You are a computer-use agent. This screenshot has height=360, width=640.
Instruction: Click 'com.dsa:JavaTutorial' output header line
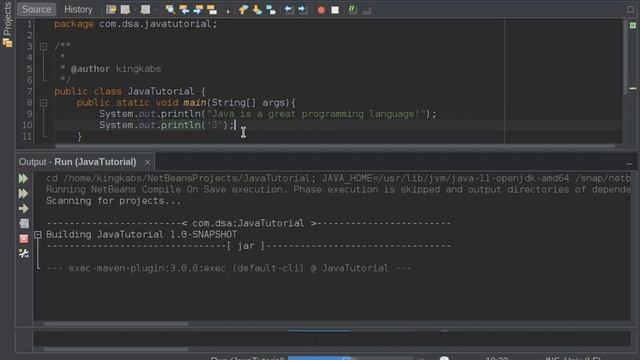click(249, 223)
